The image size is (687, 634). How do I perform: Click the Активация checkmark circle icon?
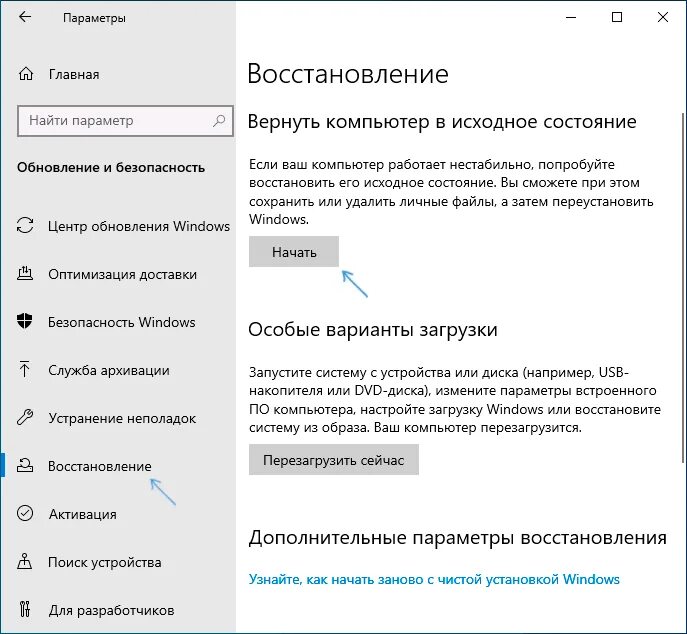[25, 513]
